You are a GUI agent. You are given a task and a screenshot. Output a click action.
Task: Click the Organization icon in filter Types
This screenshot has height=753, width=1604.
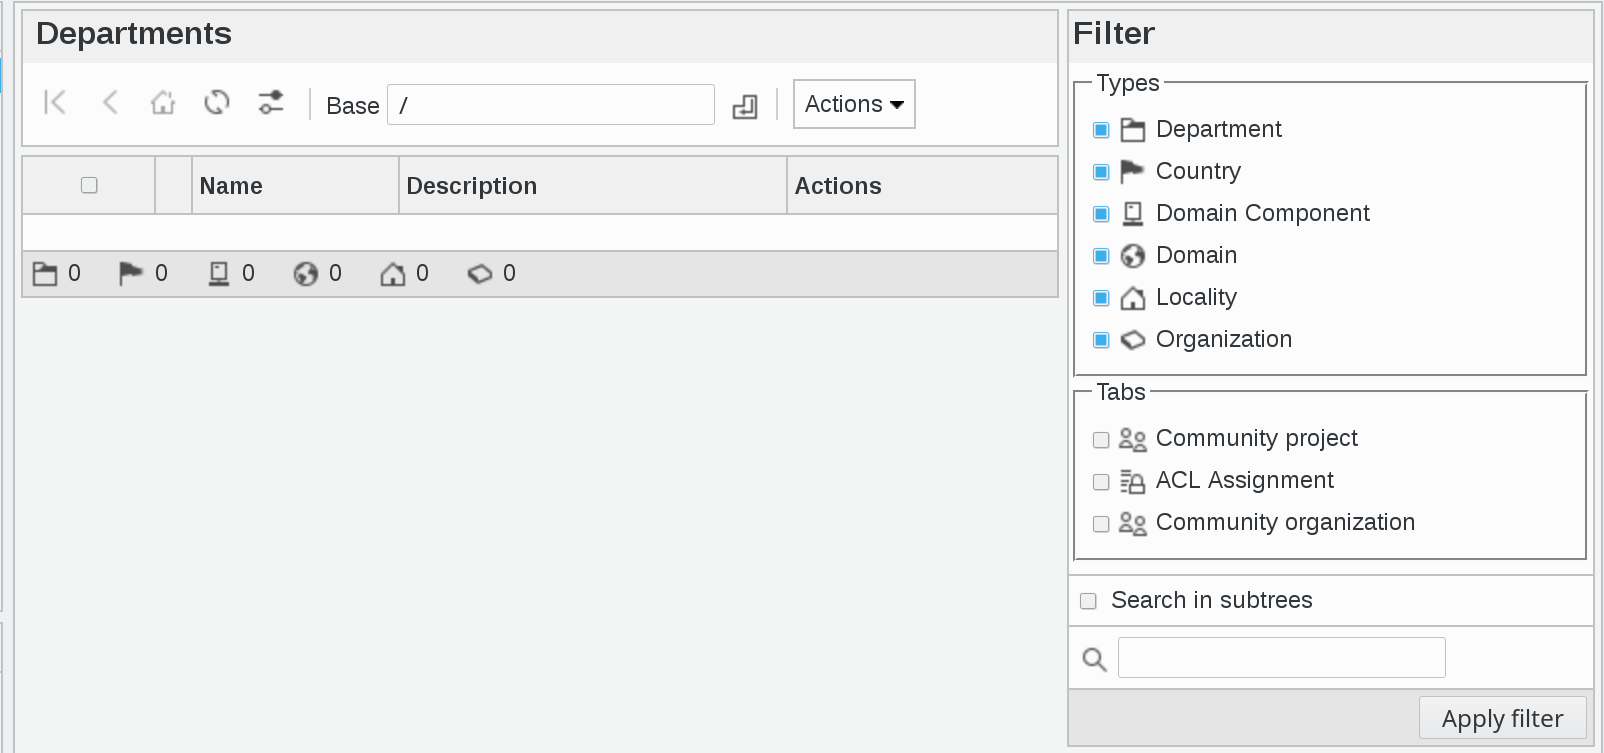pyautogui.click(x=1132, y=340)
